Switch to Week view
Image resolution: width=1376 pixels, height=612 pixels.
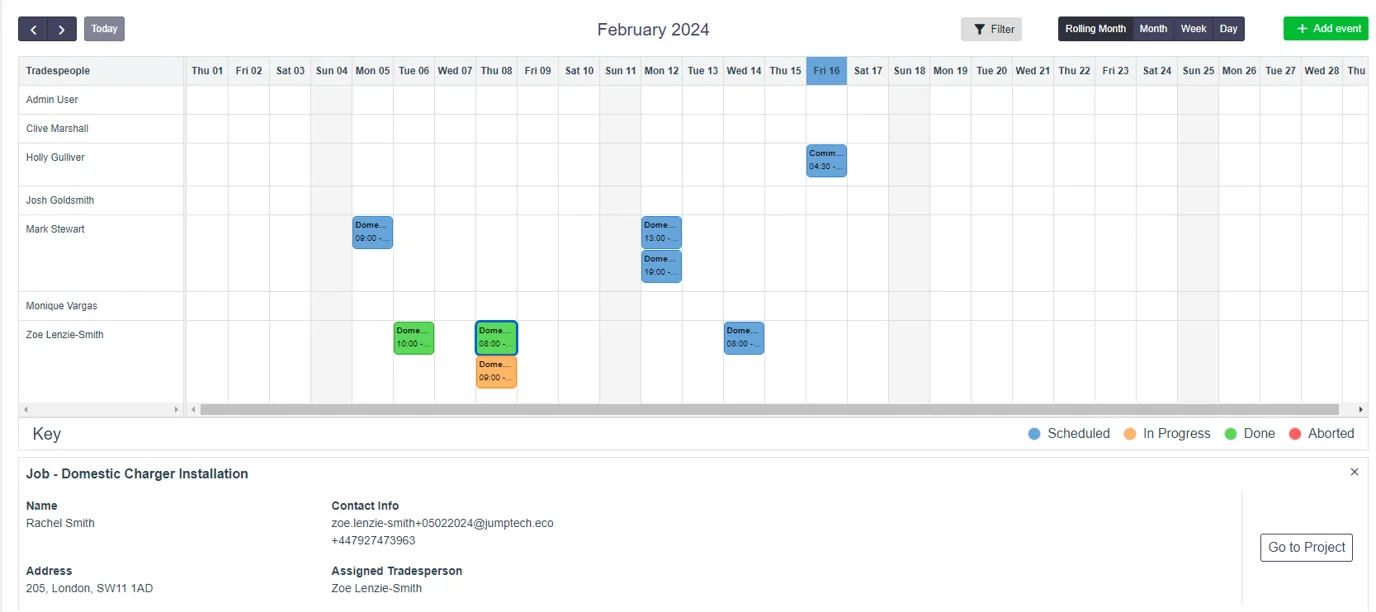tap(1193, 29)
